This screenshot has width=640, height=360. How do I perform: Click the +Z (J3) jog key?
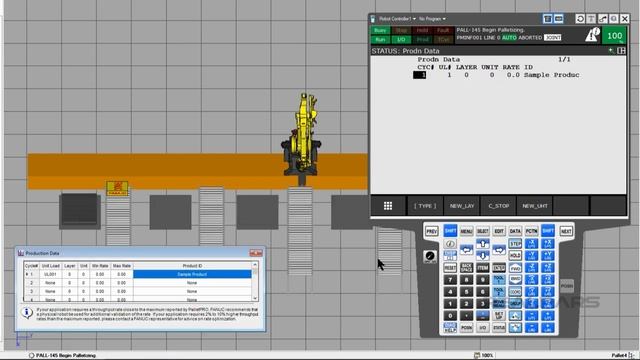[548, 268]
